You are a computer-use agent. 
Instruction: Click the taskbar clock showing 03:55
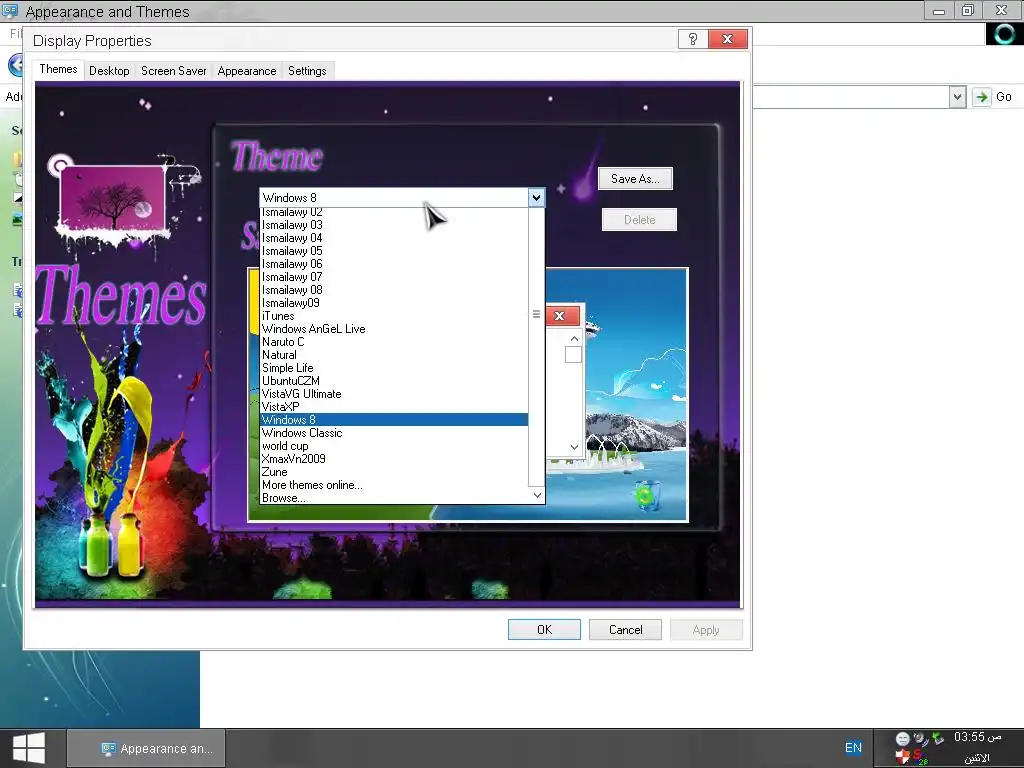tap(977, 737)
